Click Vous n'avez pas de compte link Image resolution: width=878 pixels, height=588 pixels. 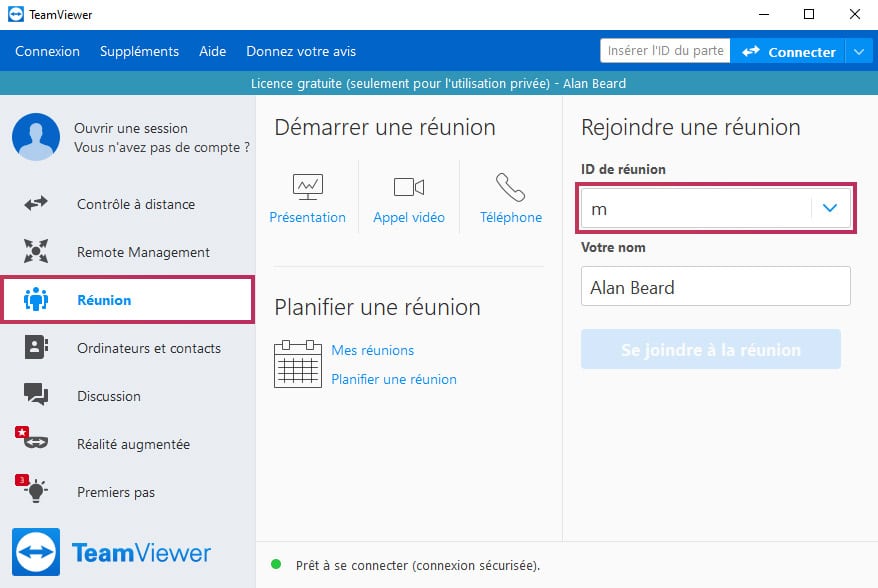(x=162, y=148)
